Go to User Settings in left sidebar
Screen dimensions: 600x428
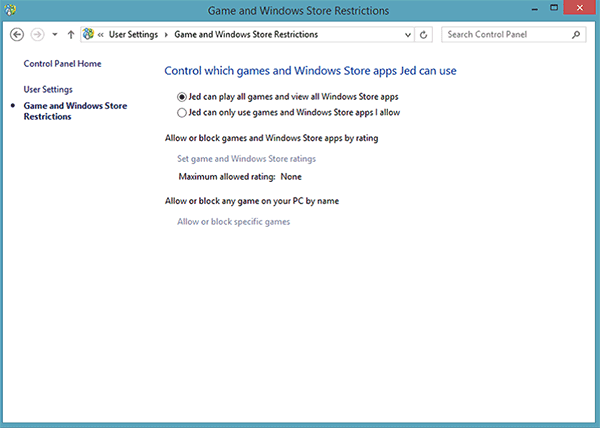point(48,90)
